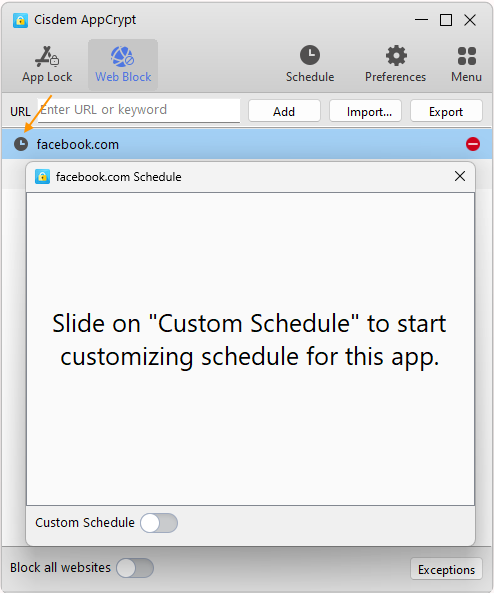Turn on Block all websites
The width and height of the screenshot is (494, 593).
click(135, 568)
